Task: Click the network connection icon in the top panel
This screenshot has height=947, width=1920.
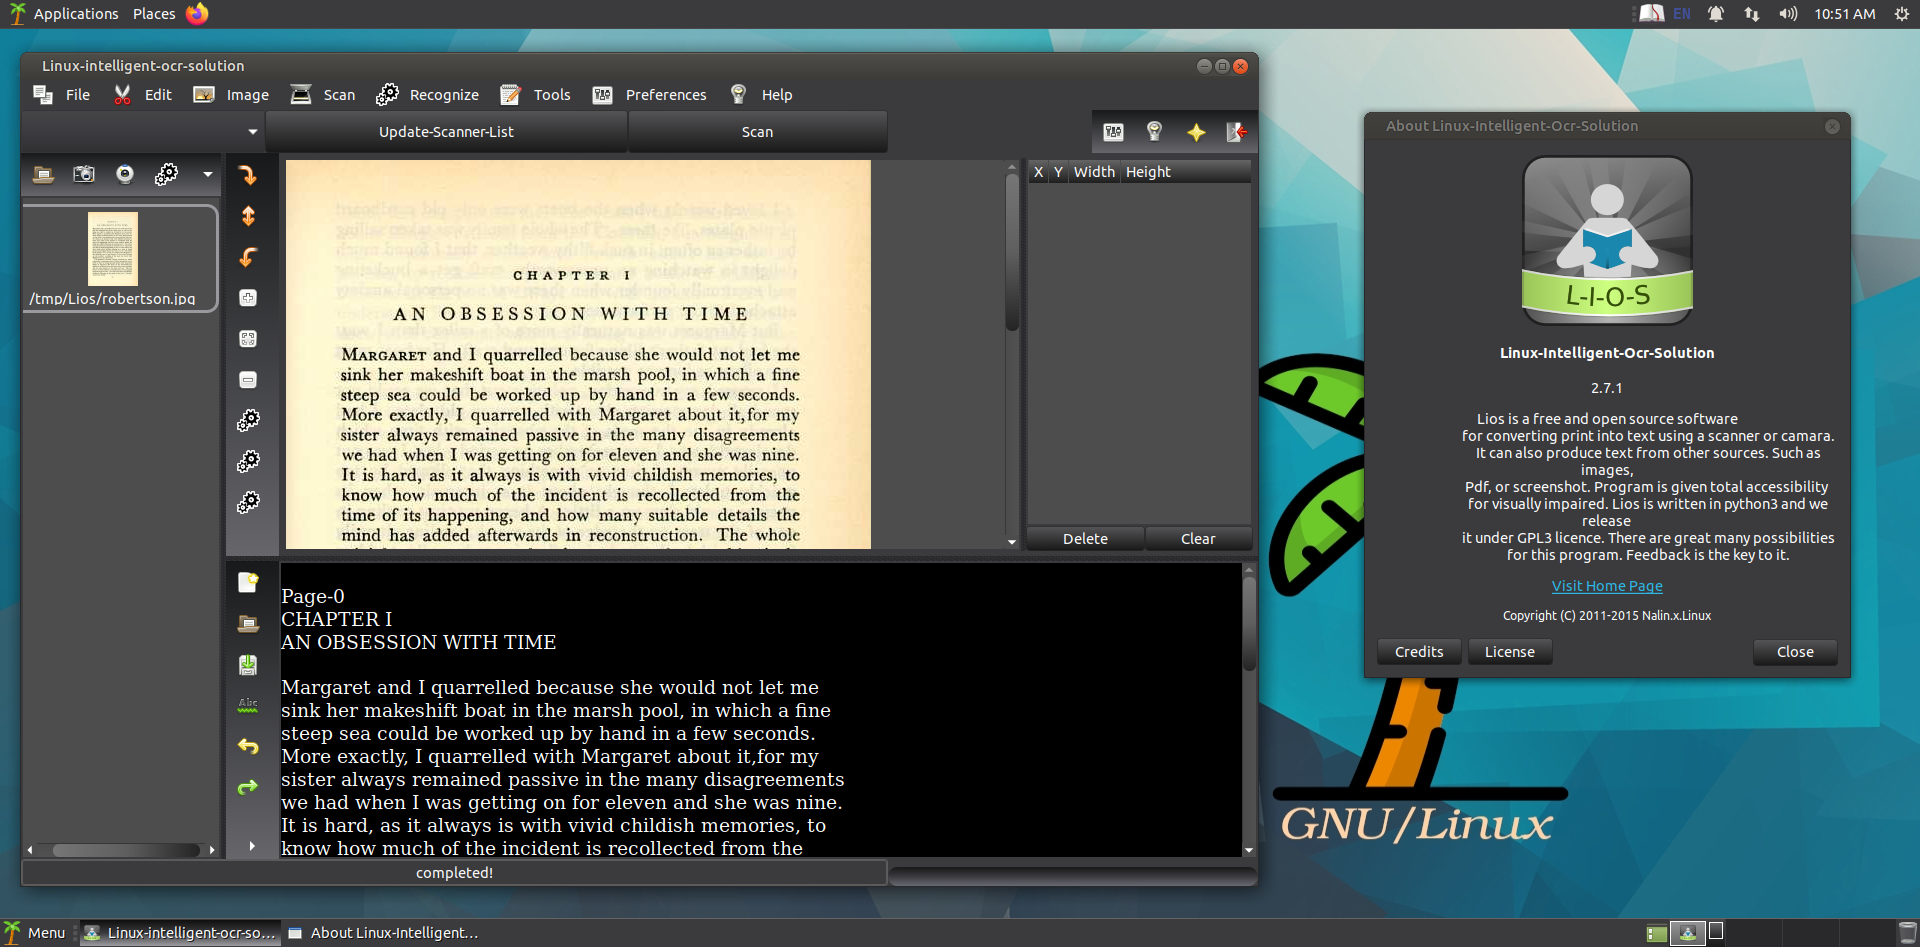Action: tap(1752, 14)
